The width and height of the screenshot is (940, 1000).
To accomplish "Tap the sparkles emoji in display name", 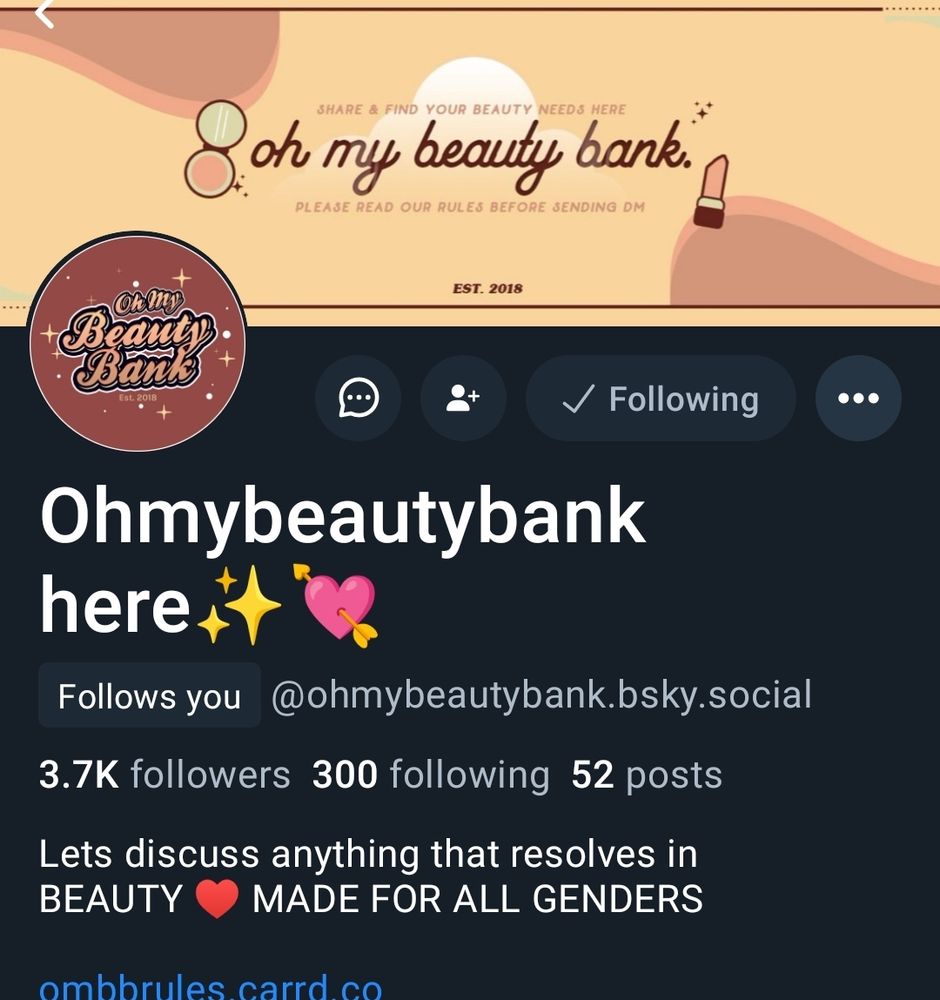I will click(x=239, y=605).
